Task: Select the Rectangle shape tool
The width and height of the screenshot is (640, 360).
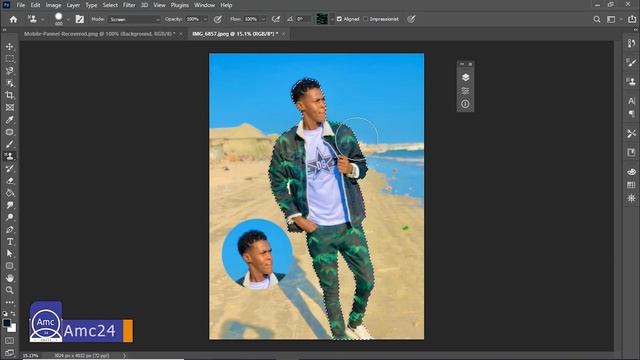Action: 9,266
